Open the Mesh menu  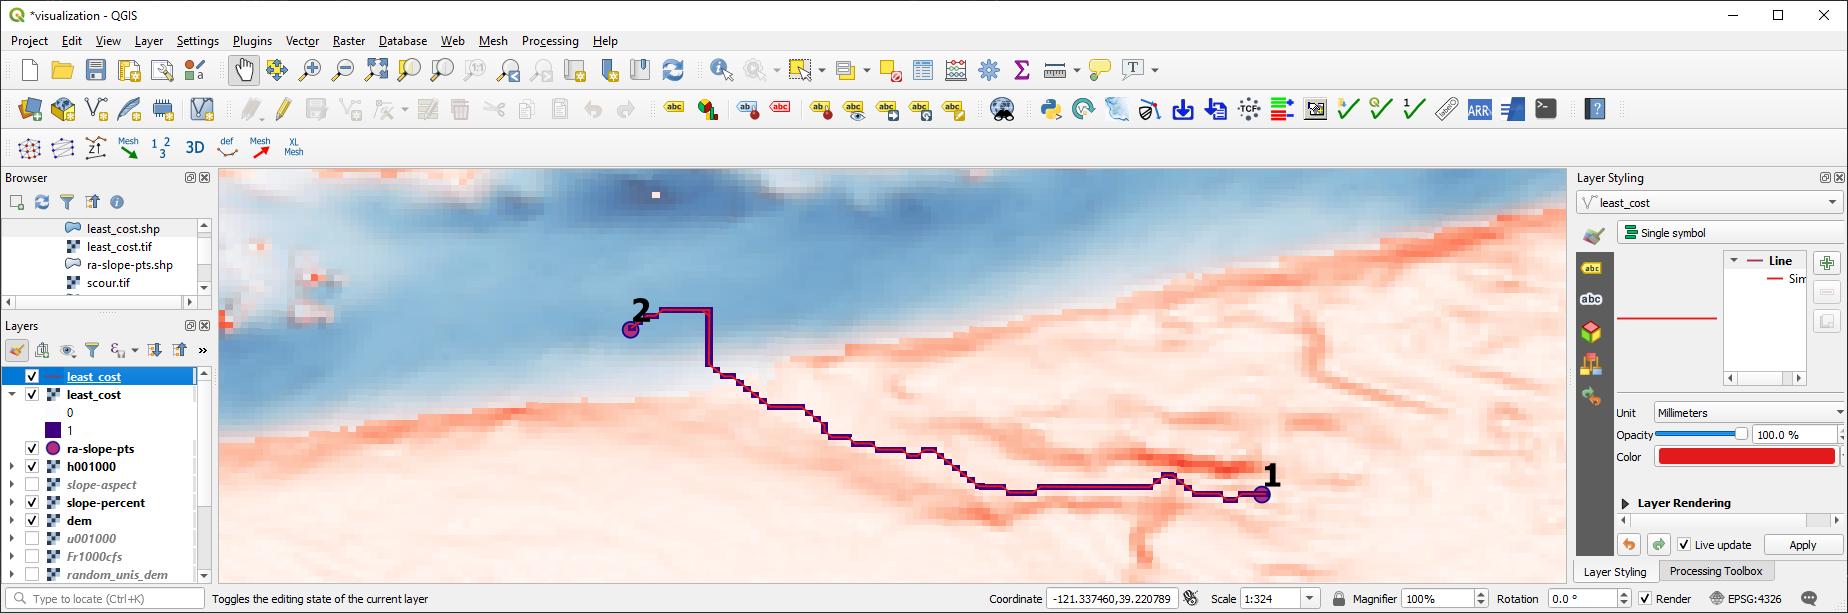click(493, 41)
